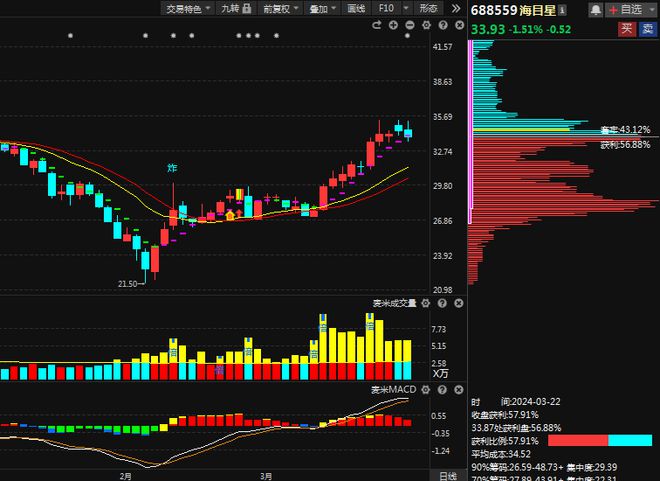Click the yellow current-price chip bar

522,130
